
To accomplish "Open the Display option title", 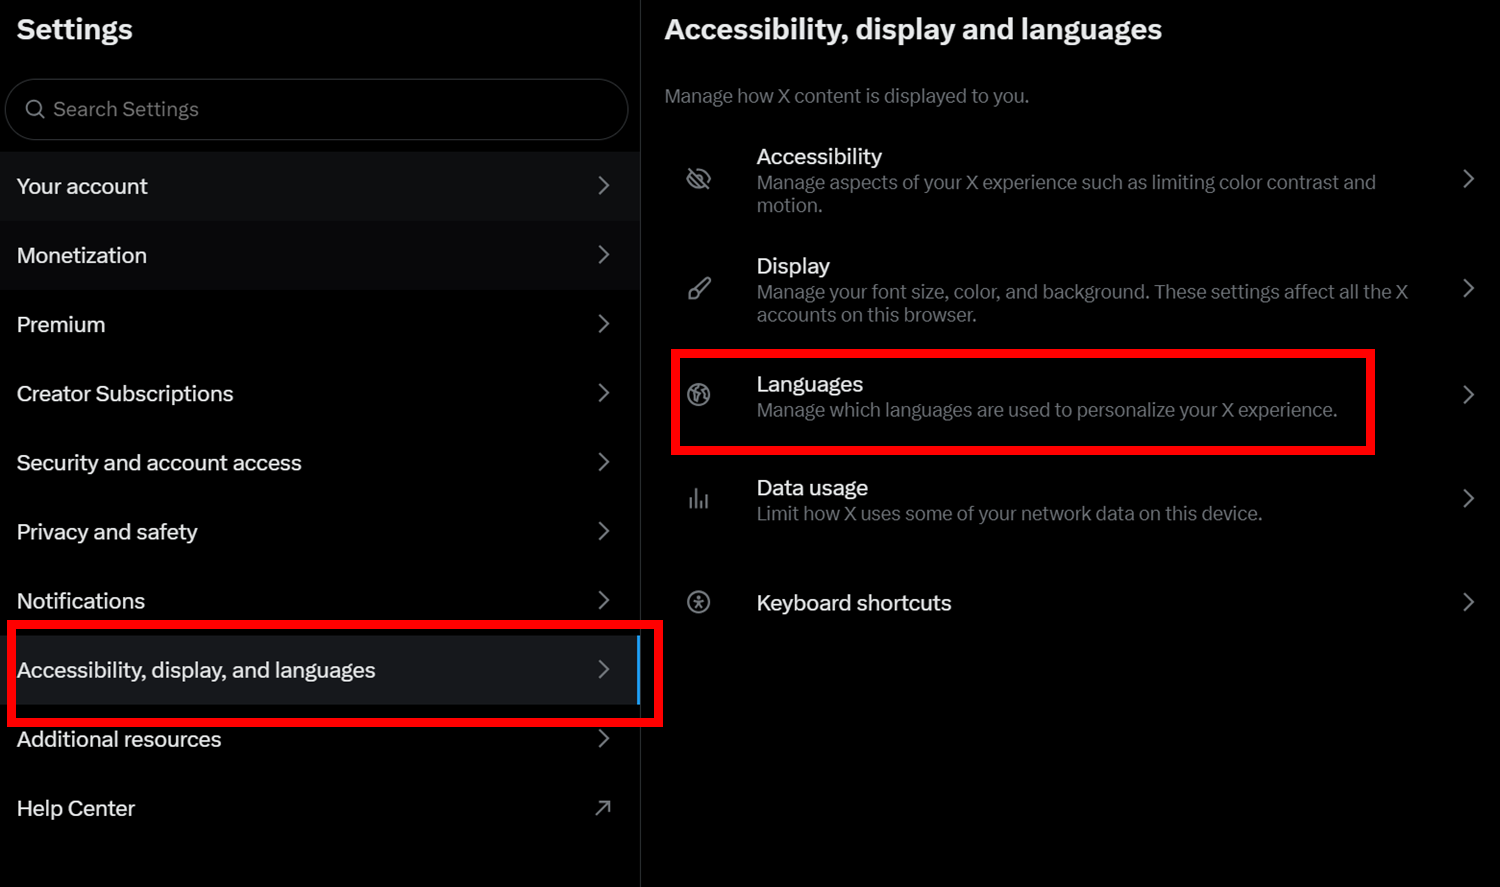I will coord(793,266).
